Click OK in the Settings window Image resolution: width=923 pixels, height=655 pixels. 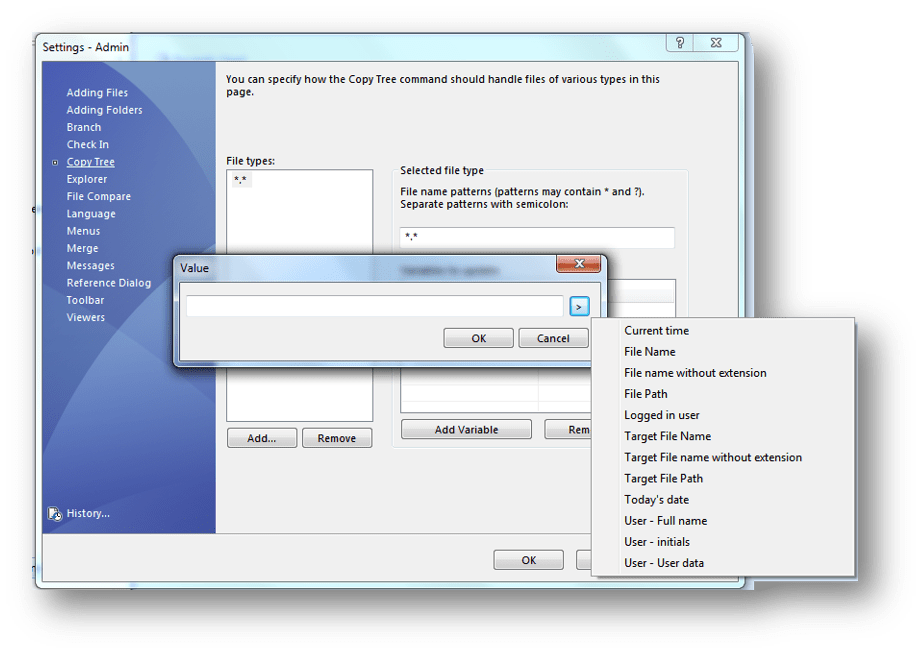pyautogui.click(x=529, y=560)
